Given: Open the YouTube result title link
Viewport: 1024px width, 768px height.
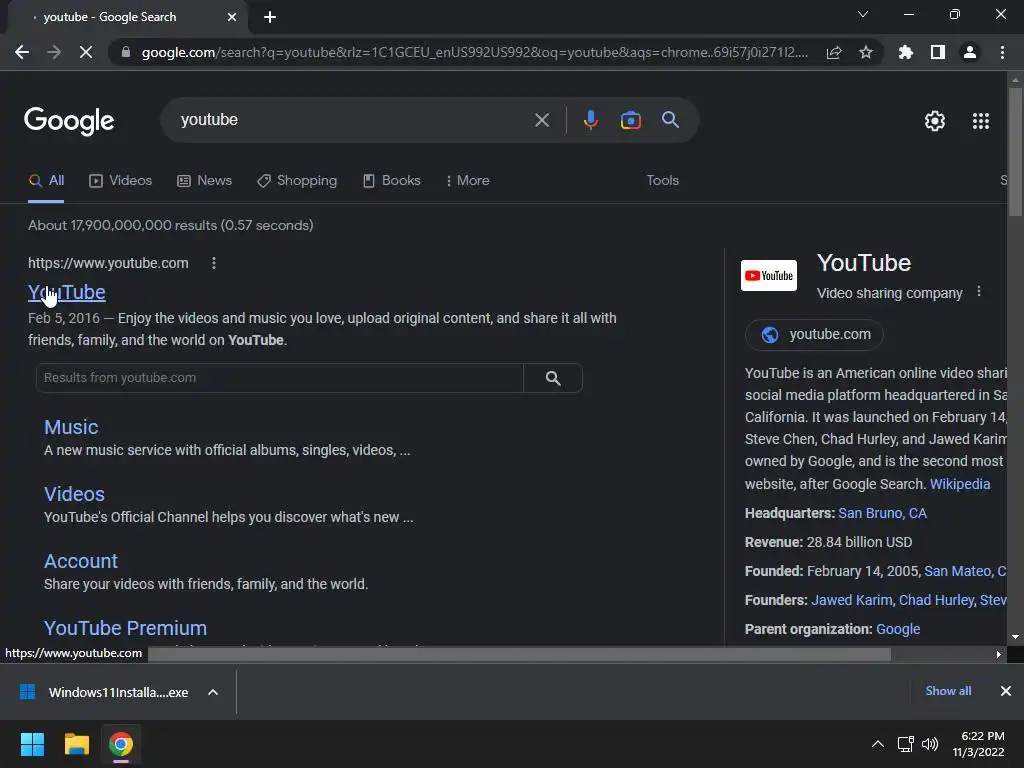Looking at the screenshot, I should pos(67,293).
